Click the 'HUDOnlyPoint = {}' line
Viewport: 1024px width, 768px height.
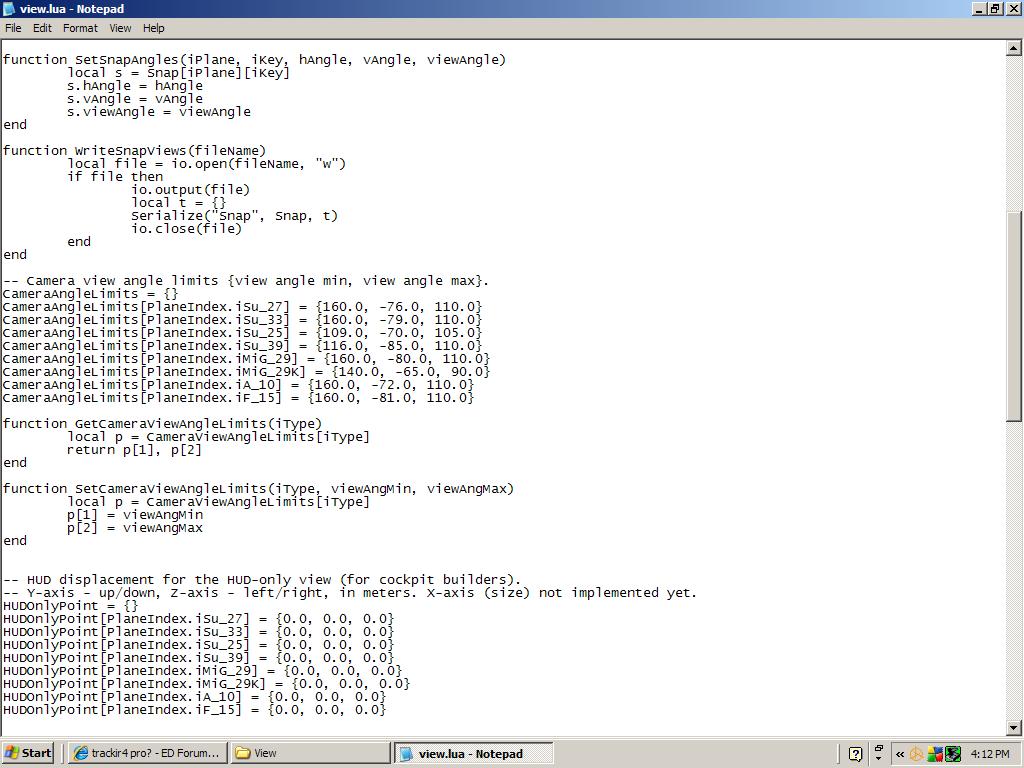coord(70,606)
